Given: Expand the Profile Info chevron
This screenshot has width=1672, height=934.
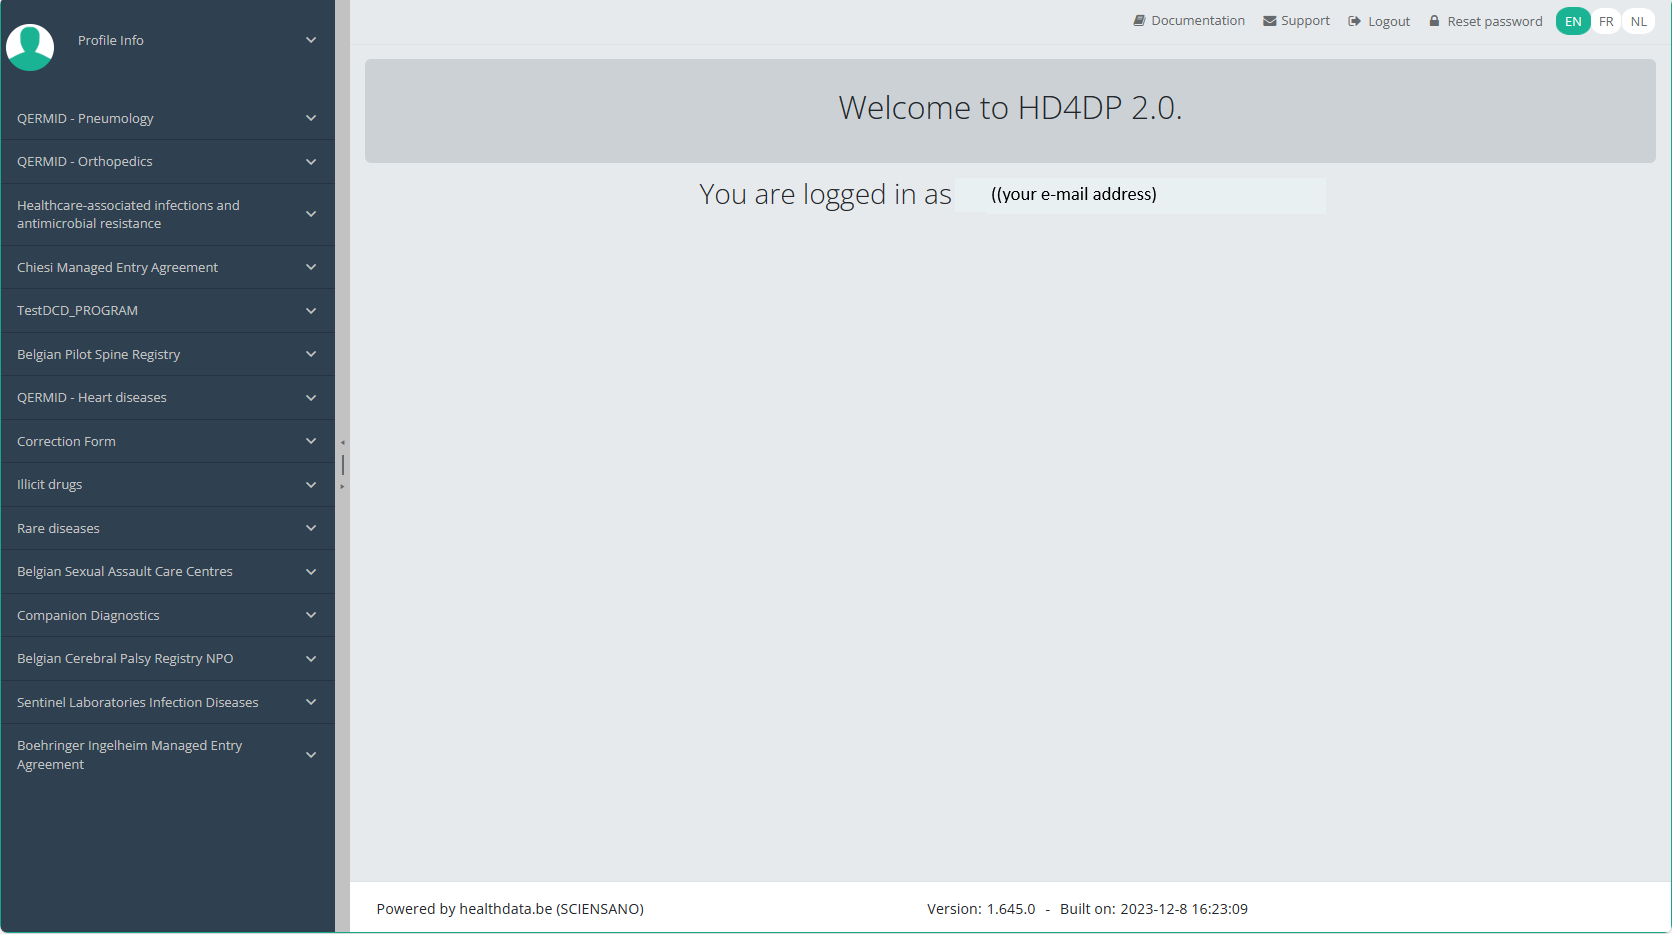Looking at the screenshot, I should point(311,40).
